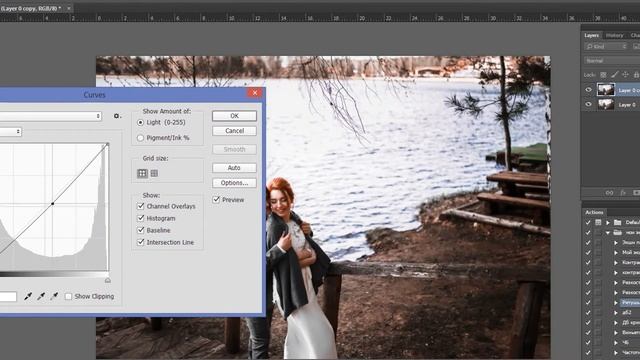The height and width of the screenshot is (360, 640).
Task: Choose the simple quarter-tone grid size icon
Action: coord(142,173)
